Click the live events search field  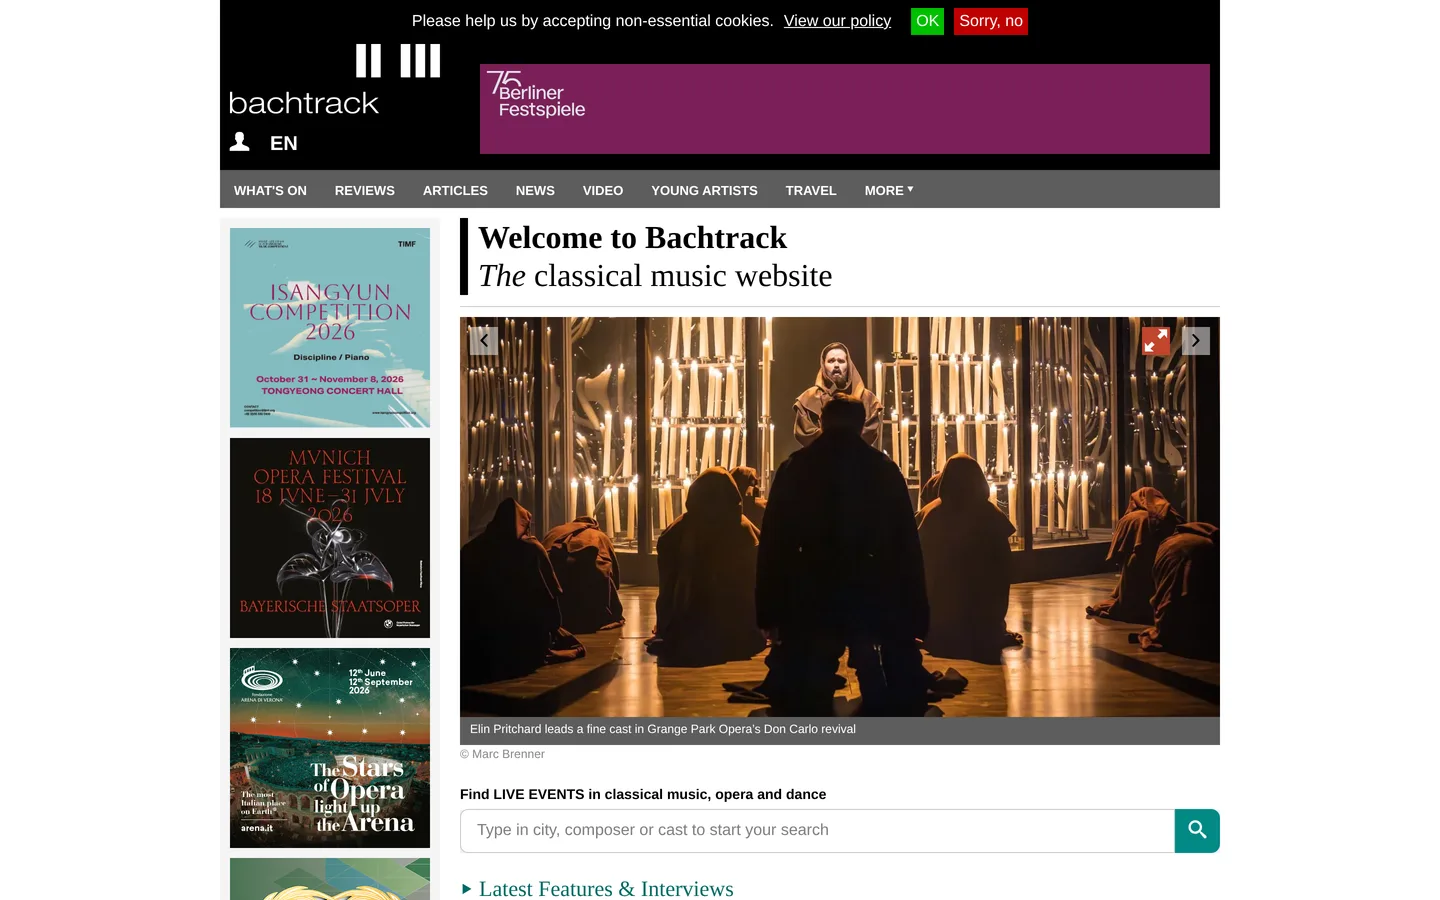click(x=817, y=831)
